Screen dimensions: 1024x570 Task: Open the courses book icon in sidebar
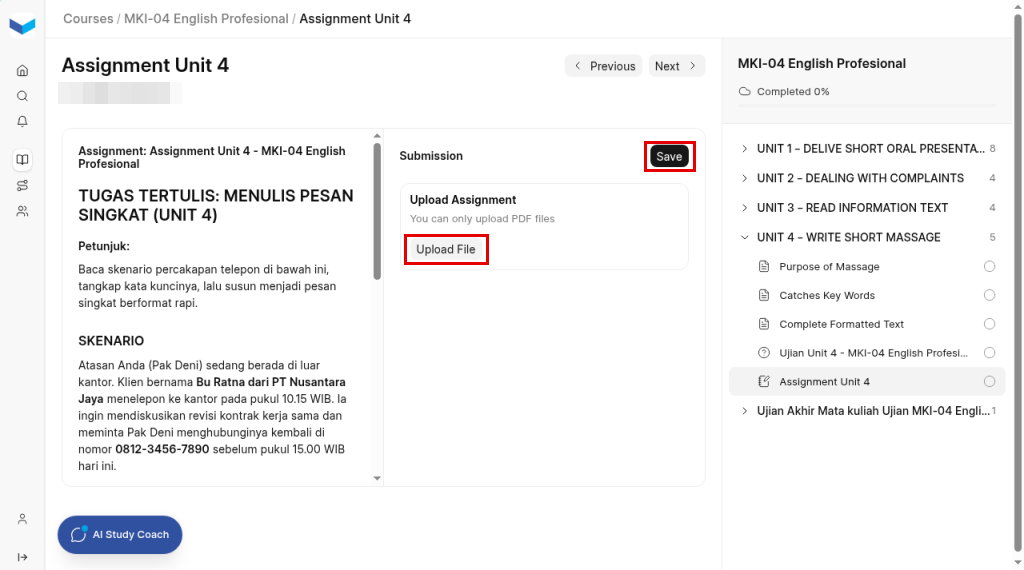[x=22, y=160]
